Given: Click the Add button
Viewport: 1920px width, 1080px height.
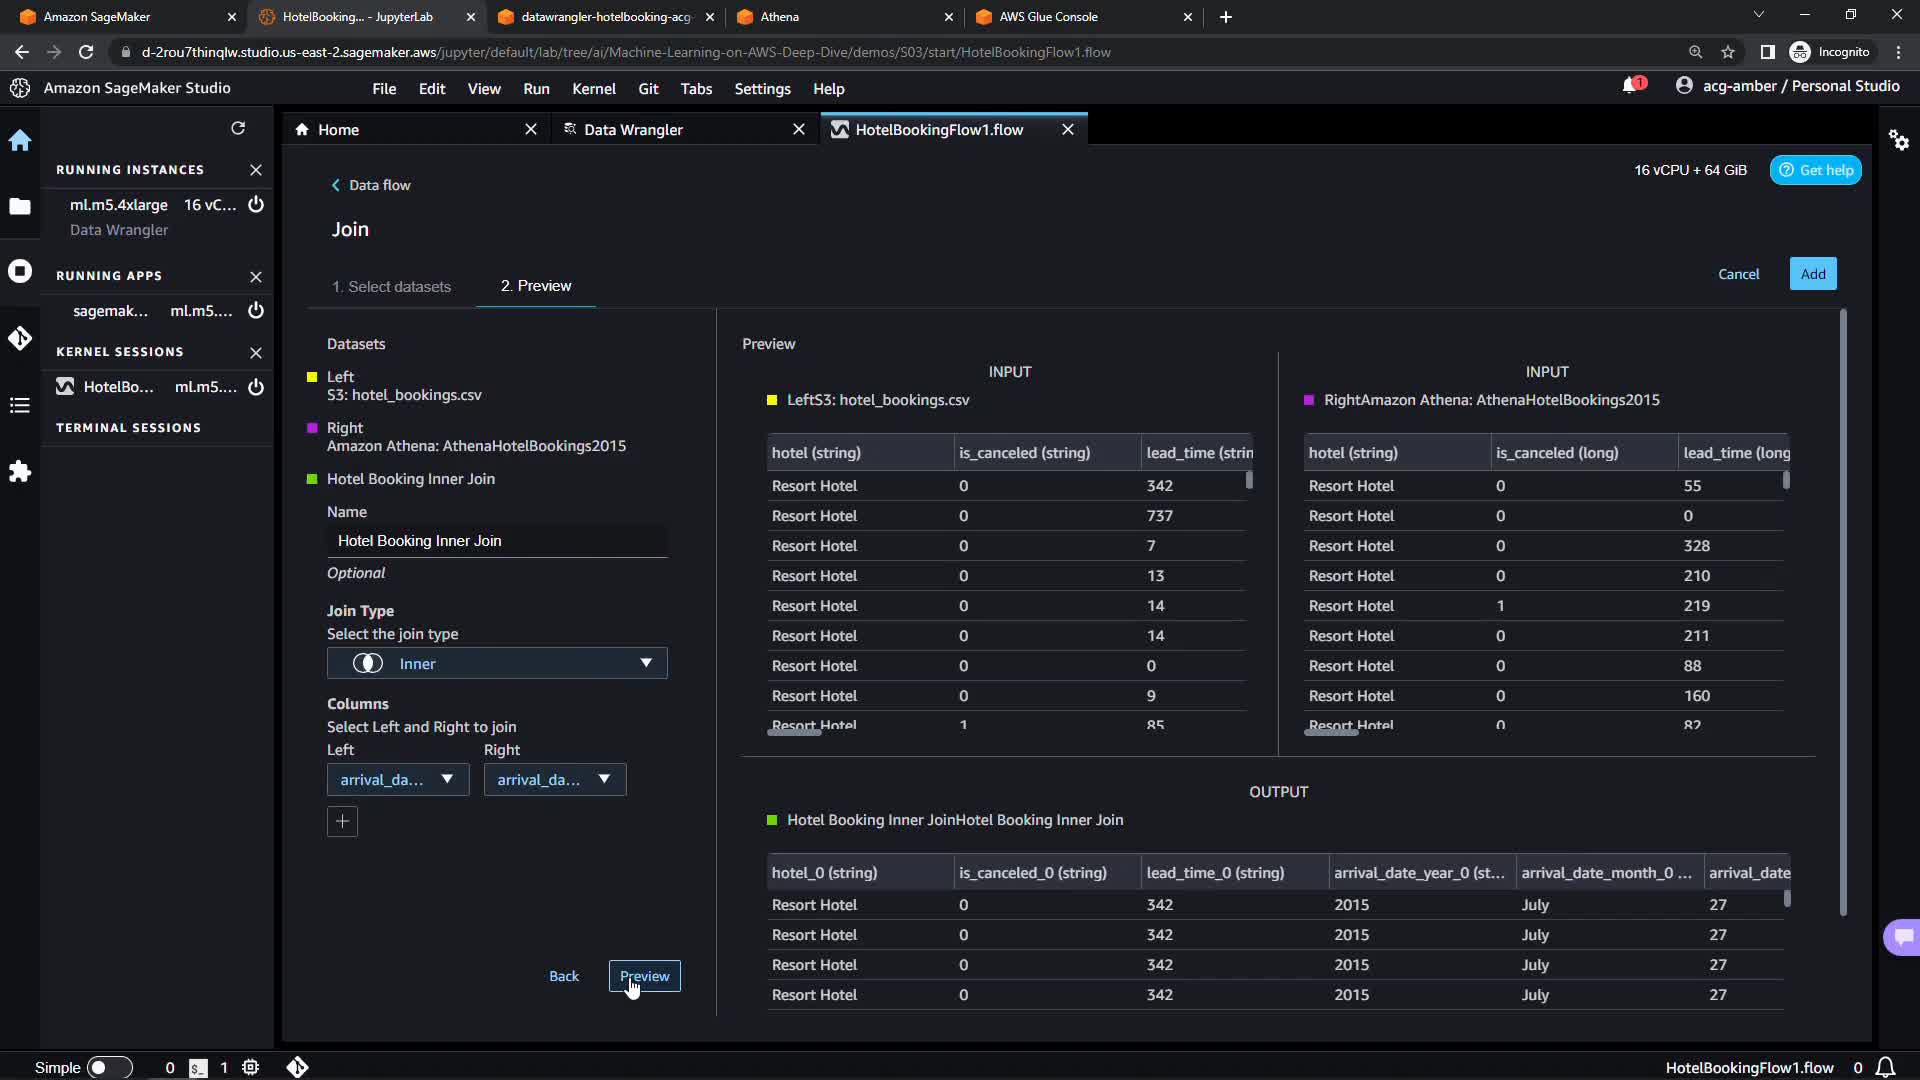Looking at the screenshot, I should [1812, 274].
